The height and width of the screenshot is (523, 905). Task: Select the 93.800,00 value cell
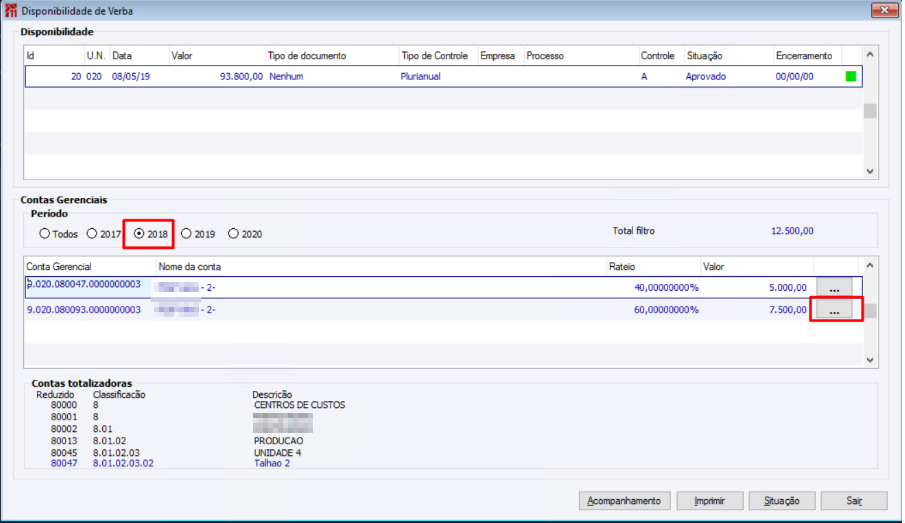(241, 76)
